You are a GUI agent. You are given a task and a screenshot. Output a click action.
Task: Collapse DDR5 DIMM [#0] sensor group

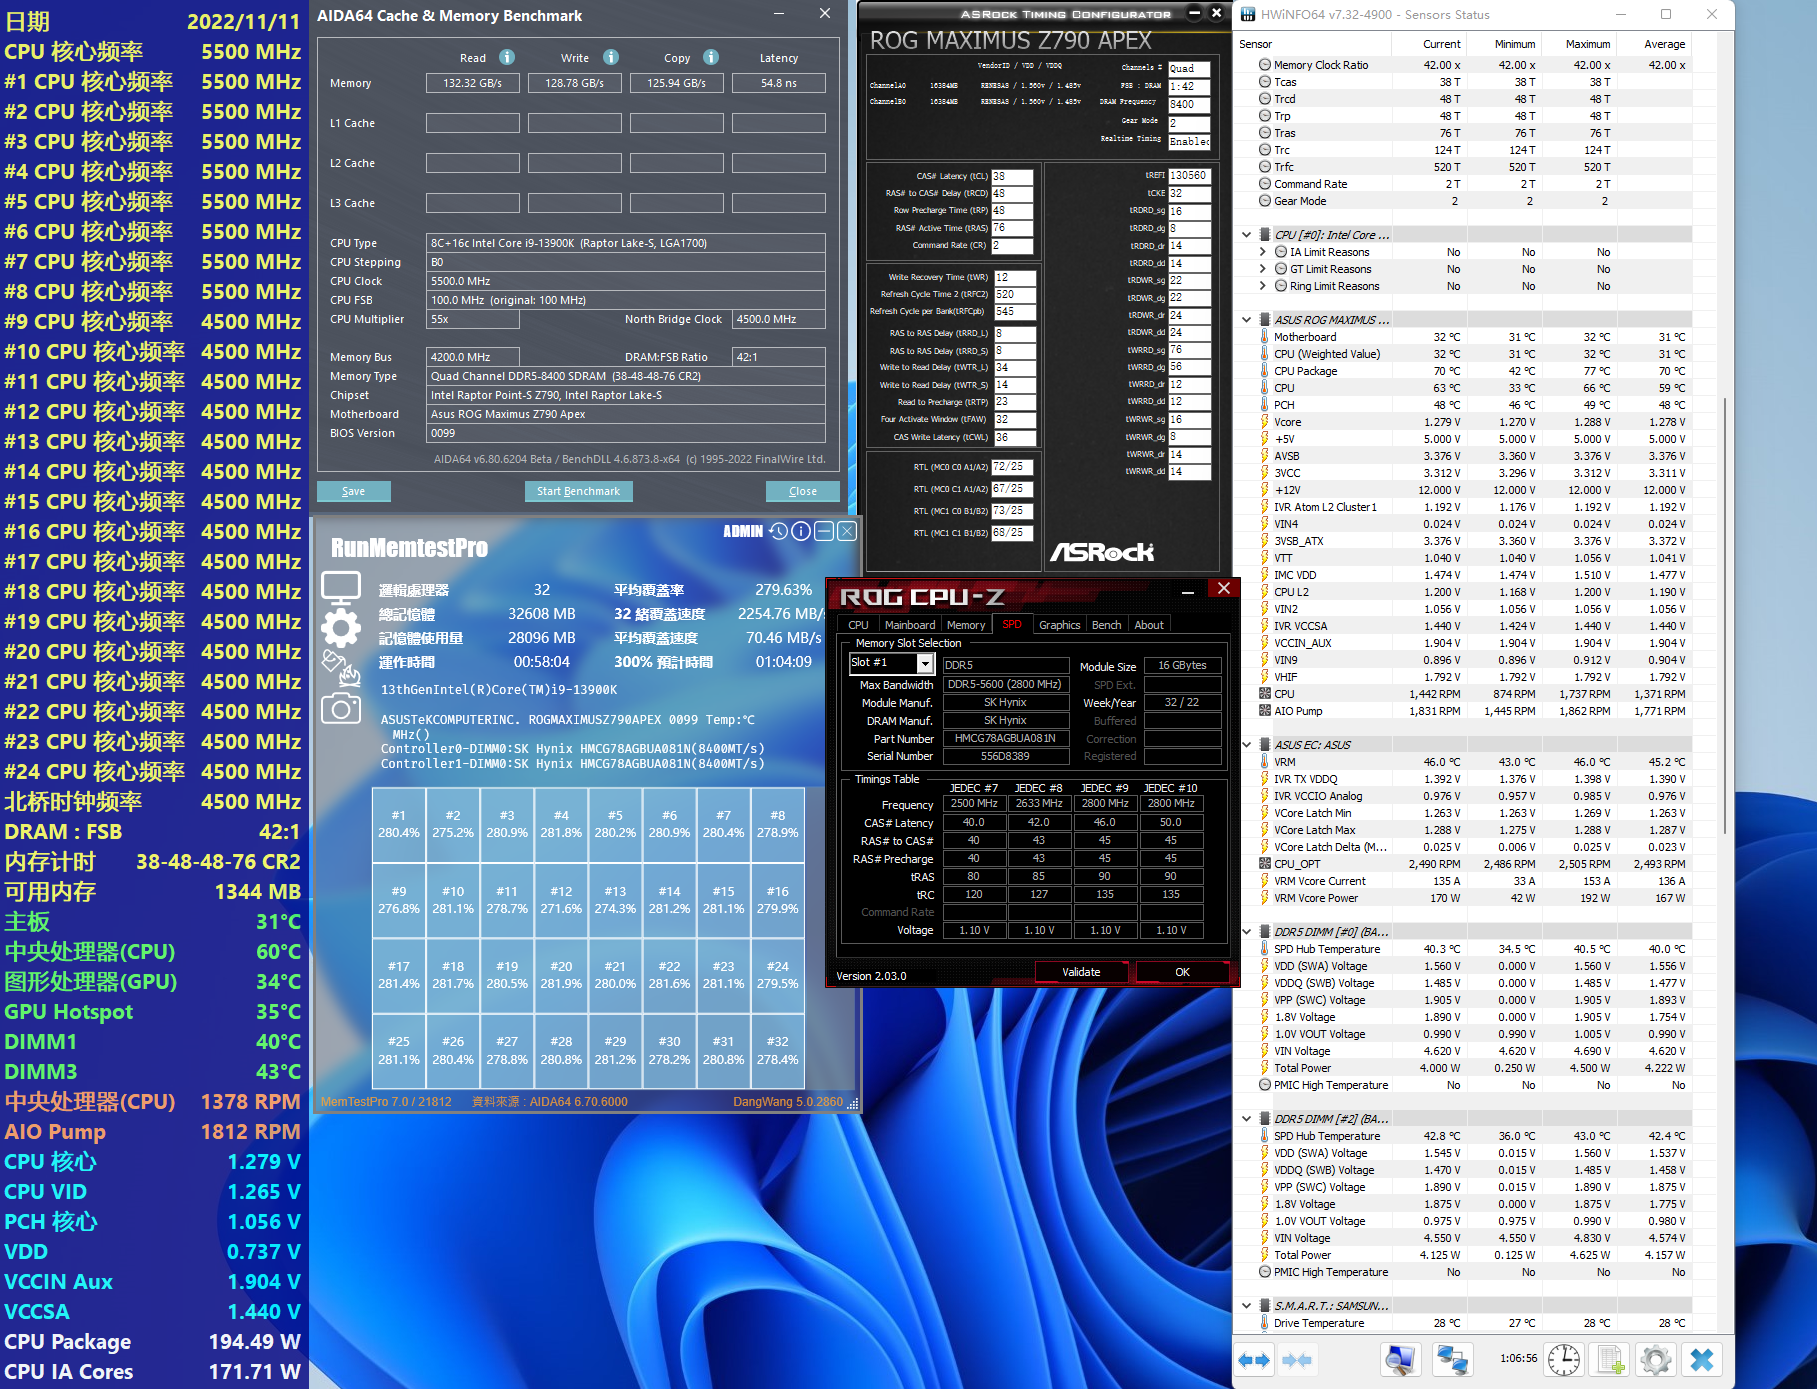point(1247,932)
